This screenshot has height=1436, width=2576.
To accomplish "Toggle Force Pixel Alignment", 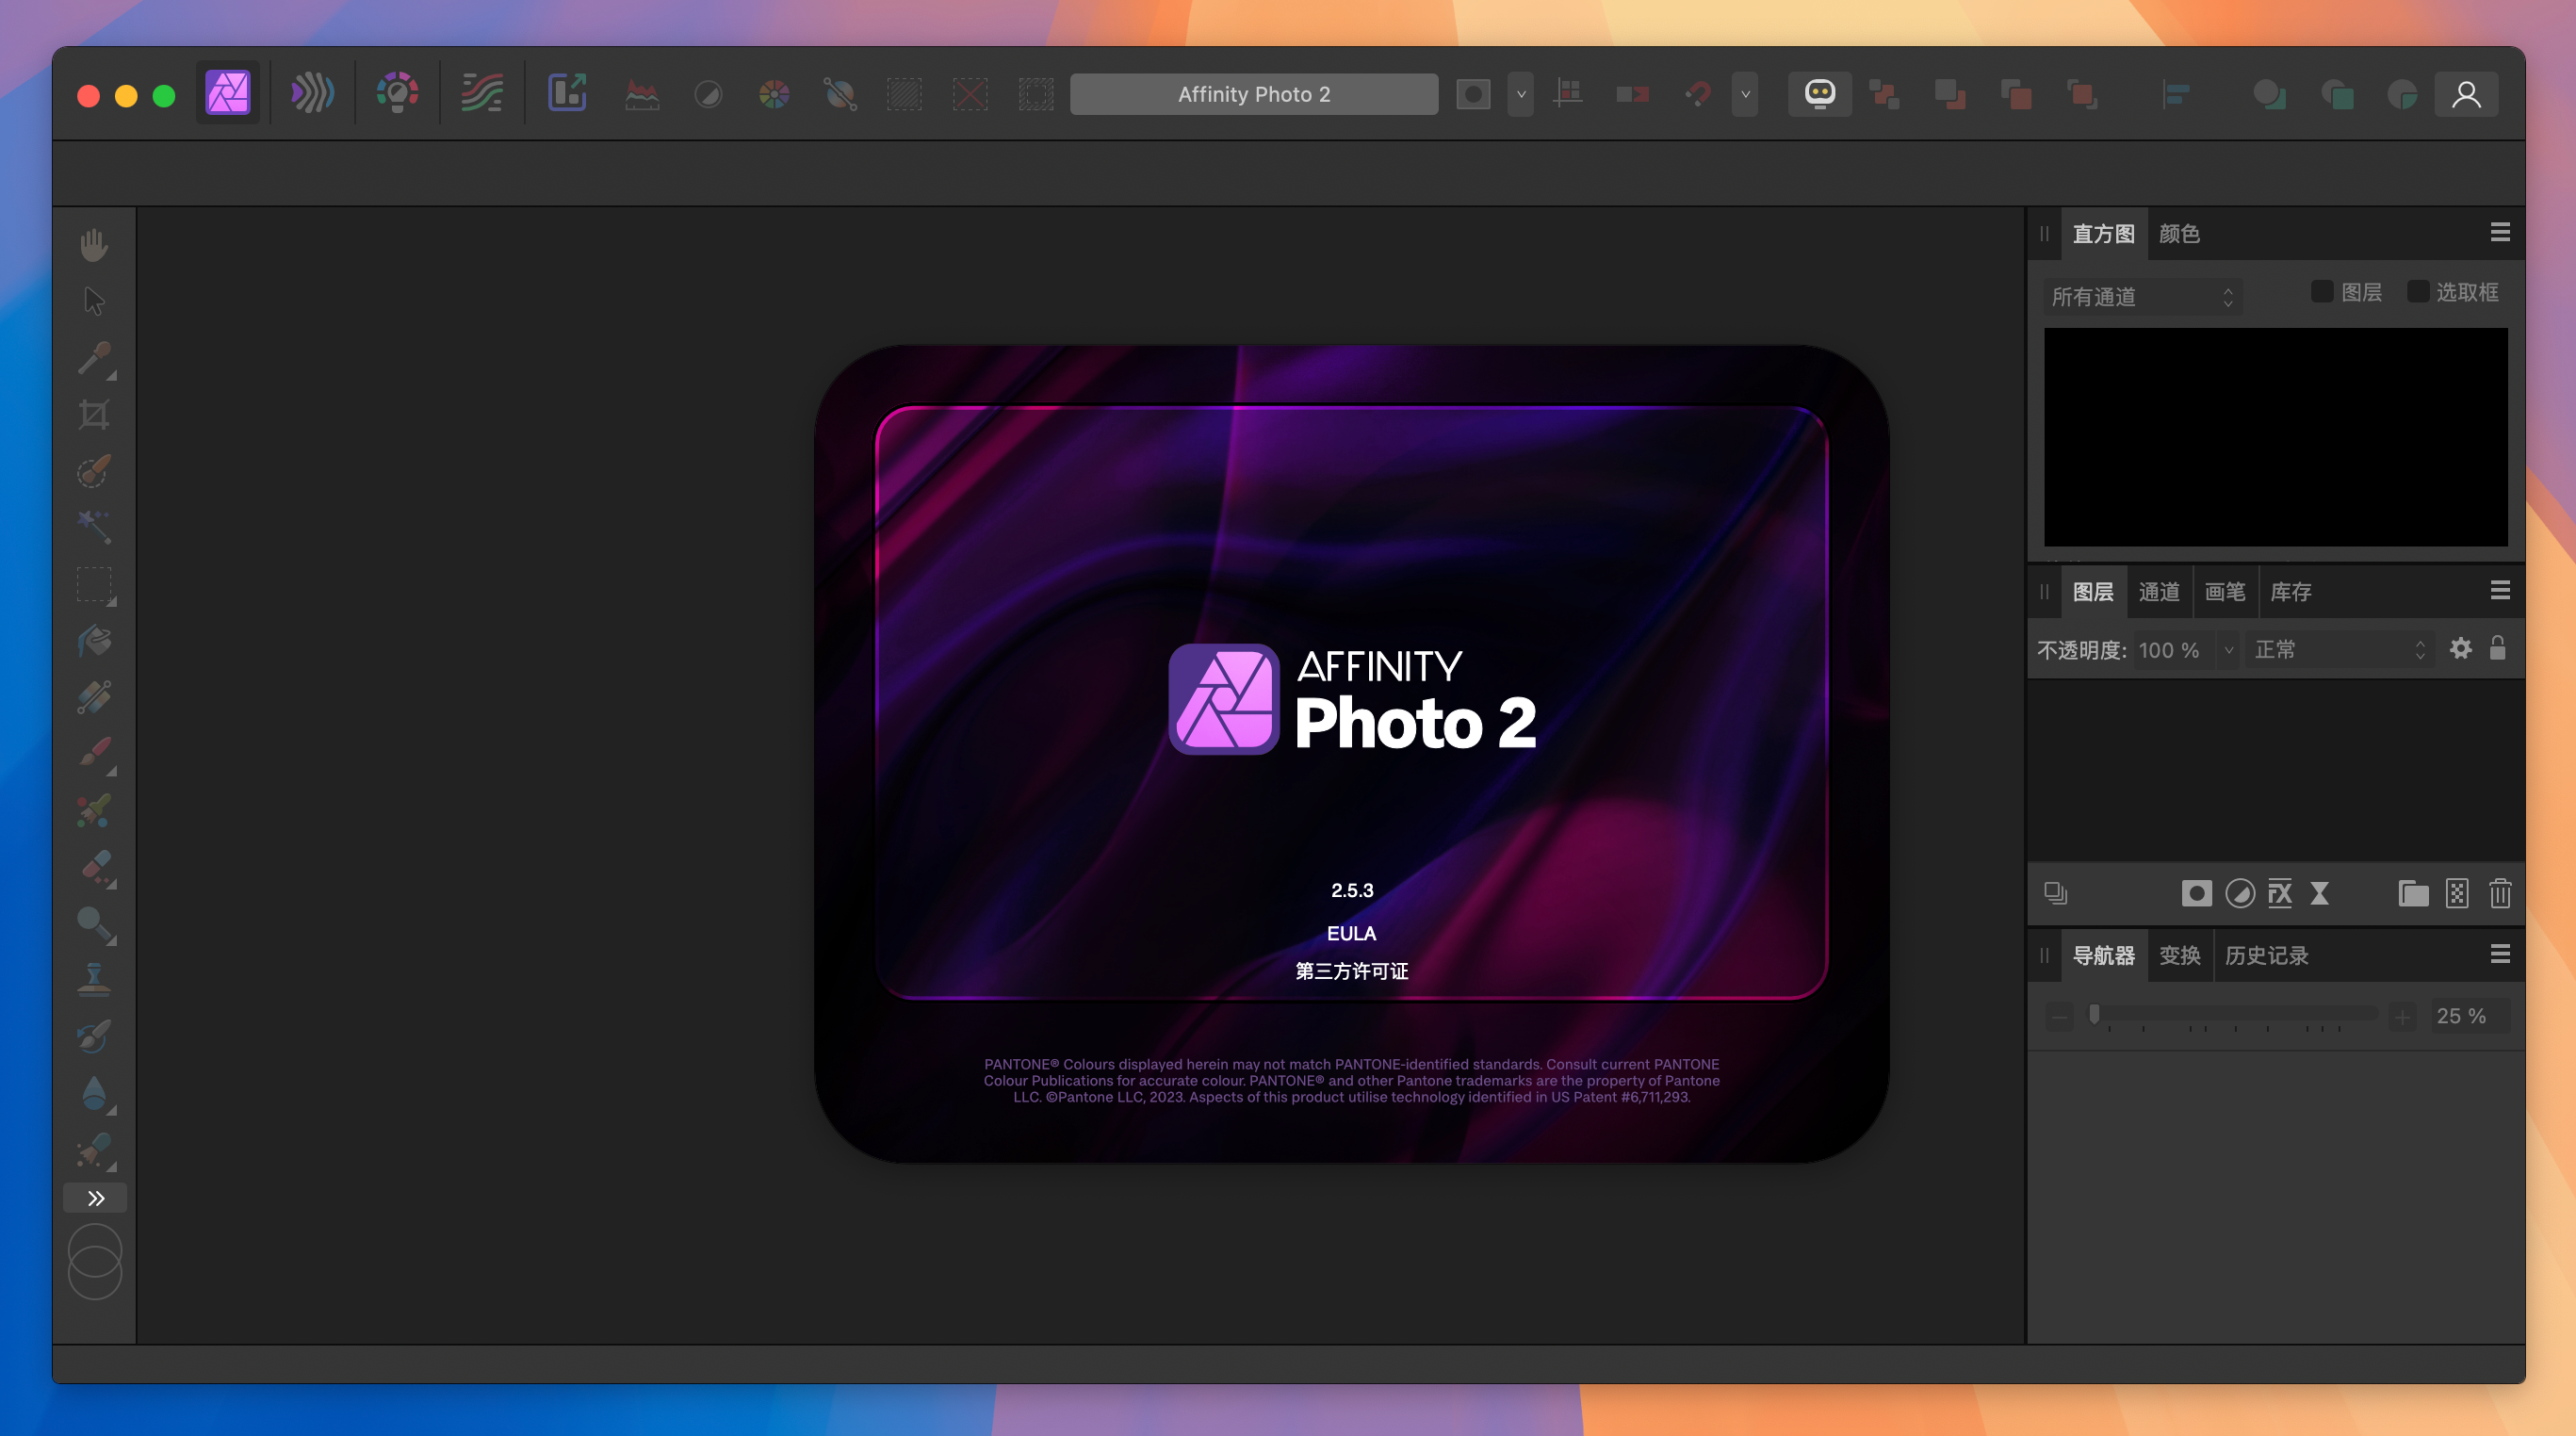I will coord(1568,95).
